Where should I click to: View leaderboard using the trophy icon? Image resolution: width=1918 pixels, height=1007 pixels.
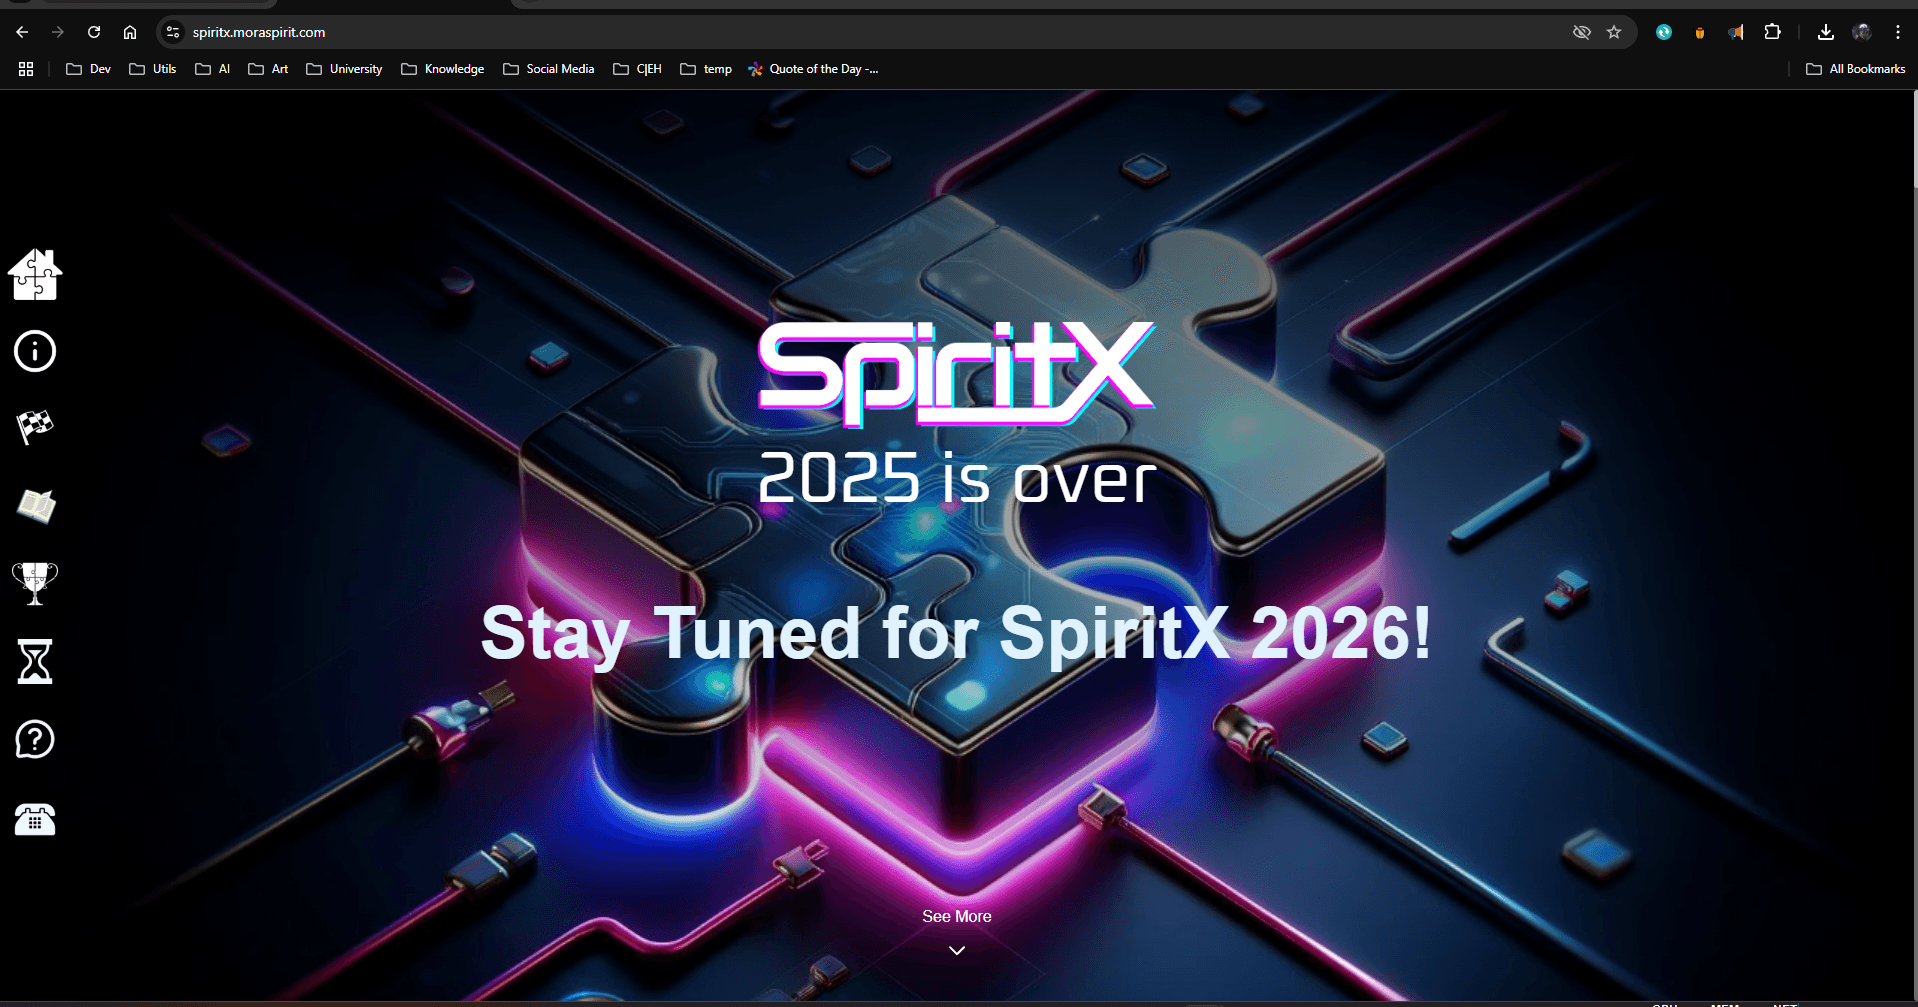coord(34,583)
